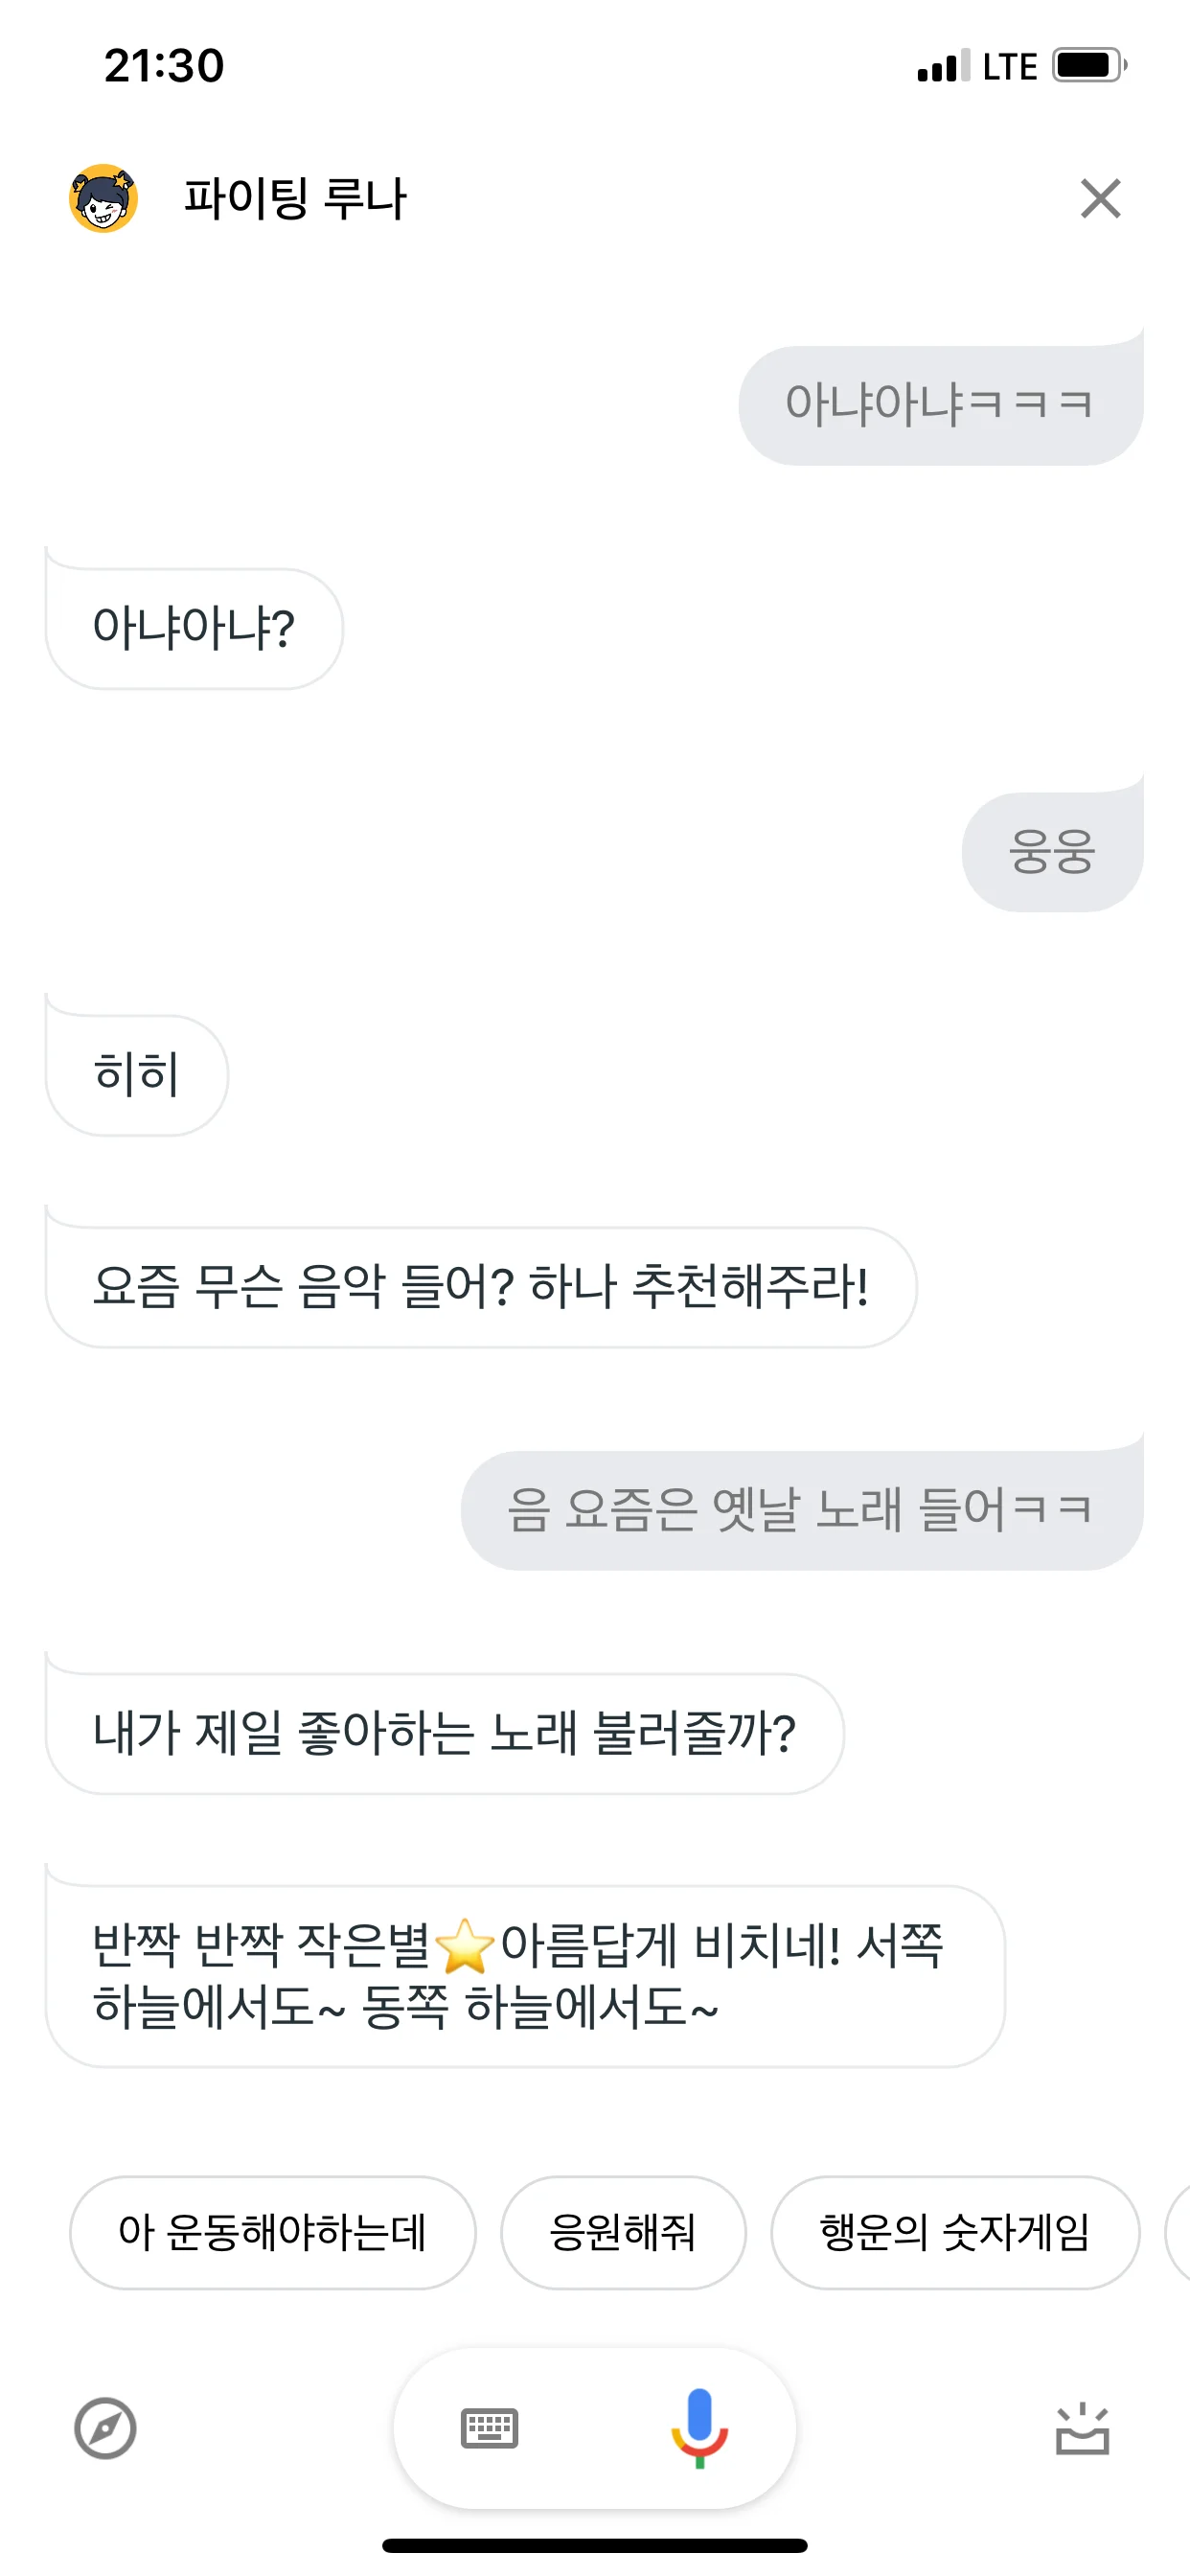
Task: Tap the '내가 제일 좋아하는 노래 불러줄까?' bubble
Action: click(x=444, y=1733)
